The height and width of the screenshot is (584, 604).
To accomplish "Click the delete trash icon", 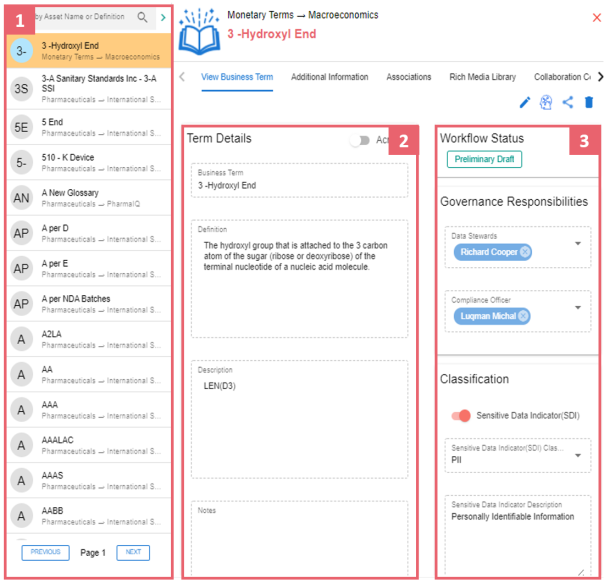I will tap(589, 102).
